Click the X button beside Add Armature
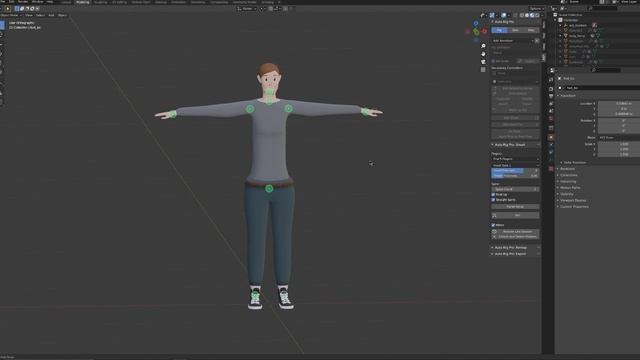 click(x=537, y=41)
